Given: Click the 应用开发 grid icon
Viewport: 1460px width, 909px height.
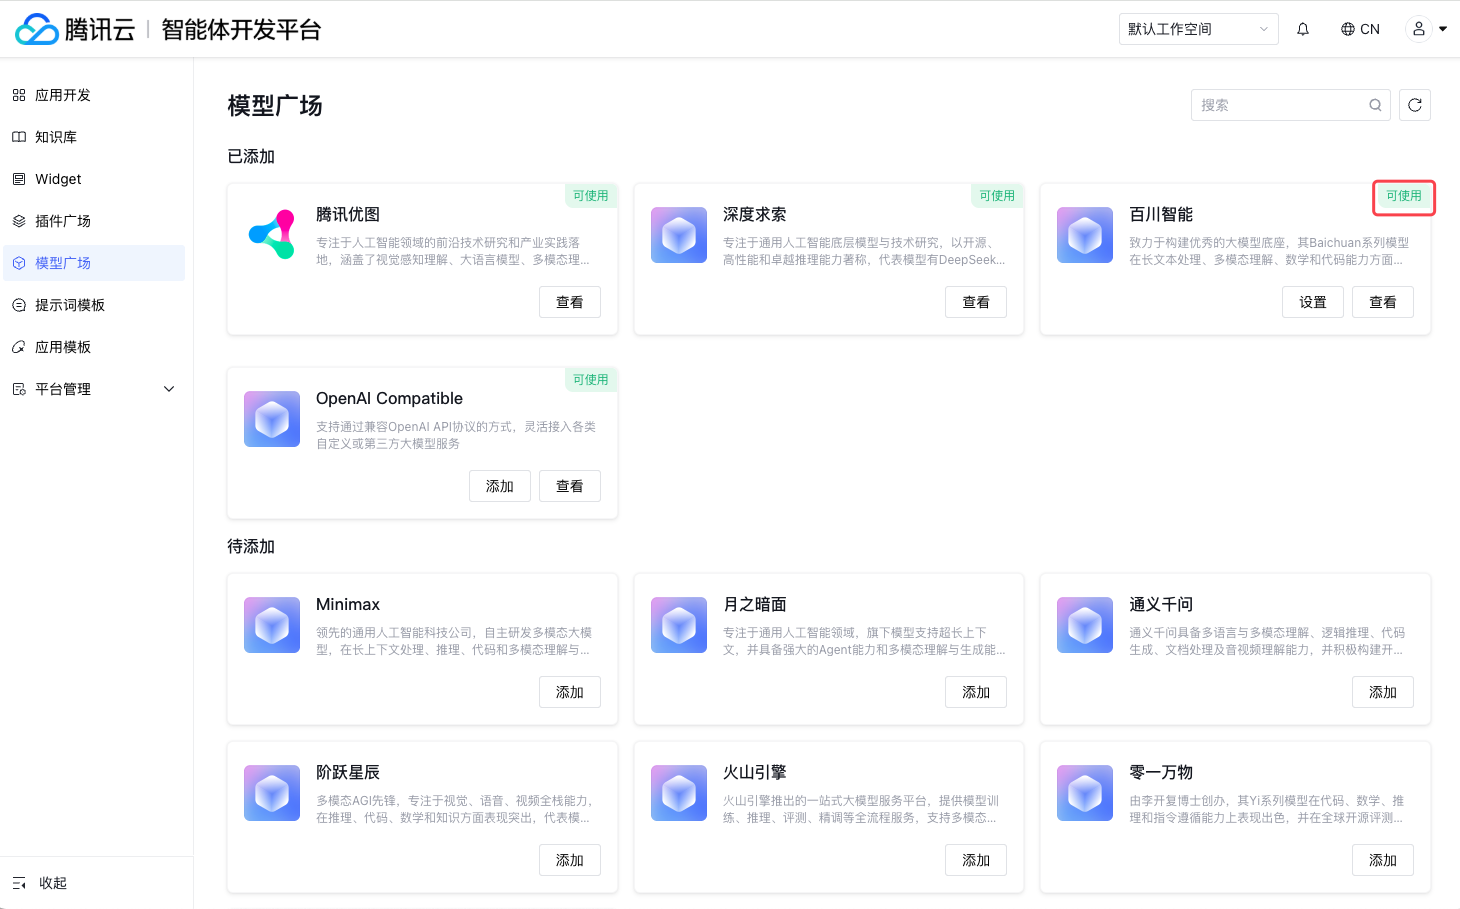Looking at the screenshot, I should pyautogui.click(x=19, y=95).
